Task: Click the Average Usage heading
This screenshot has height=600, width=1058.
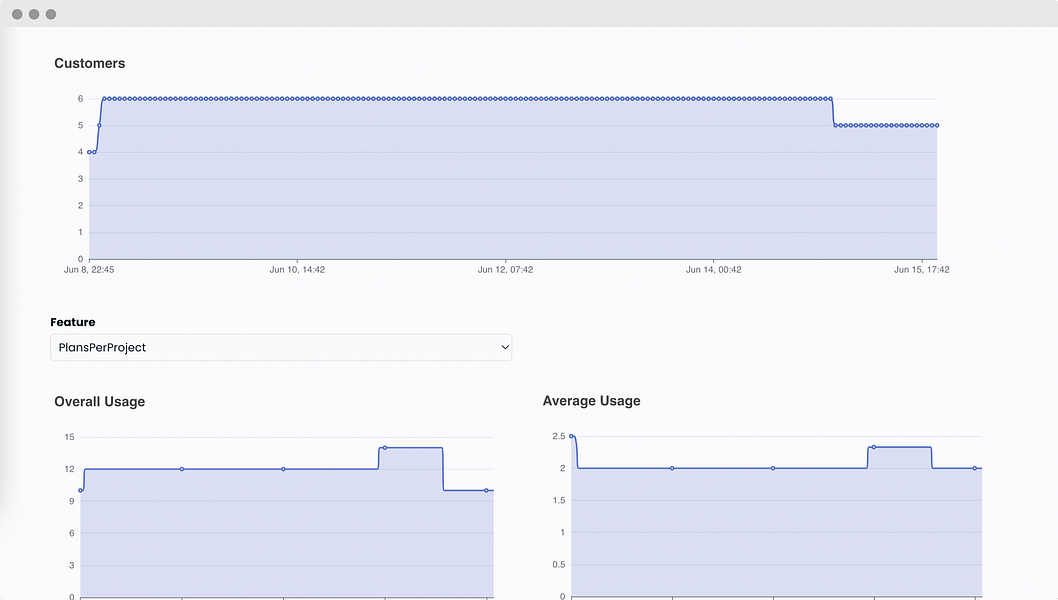Action: click(592, 401)
